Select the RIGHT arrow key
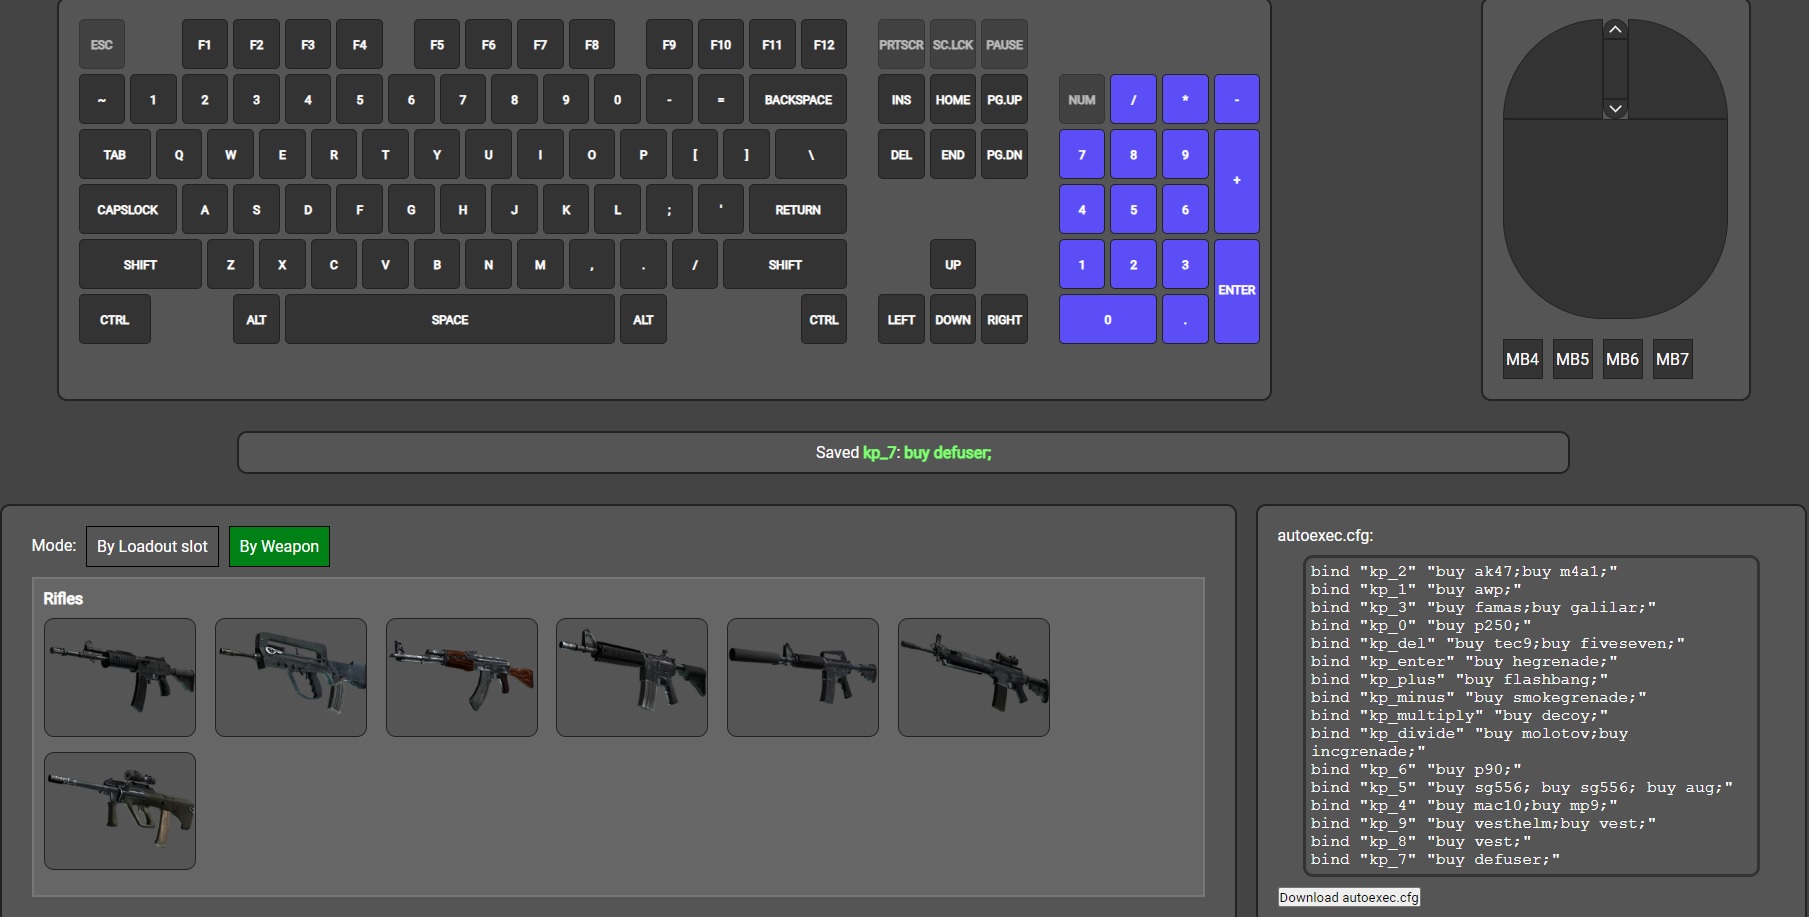This screenshot has height=917, width=1809. point(1005,320)
